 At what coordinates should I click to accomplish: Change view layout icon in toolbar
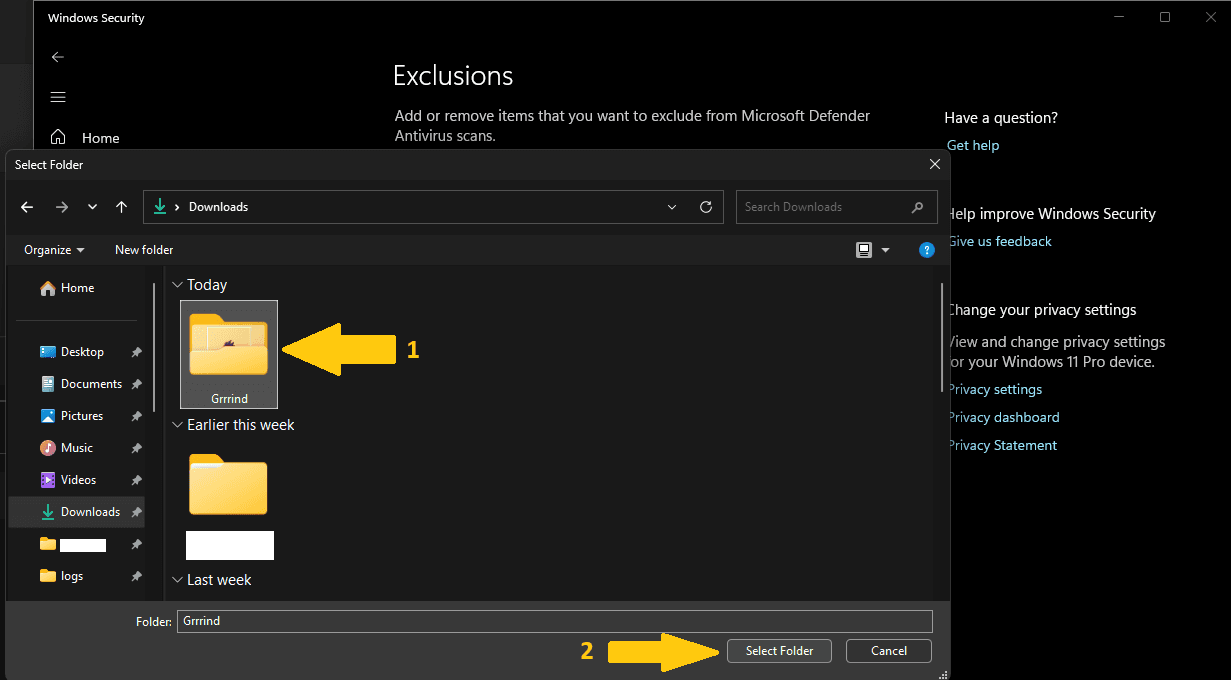(864, 250)
